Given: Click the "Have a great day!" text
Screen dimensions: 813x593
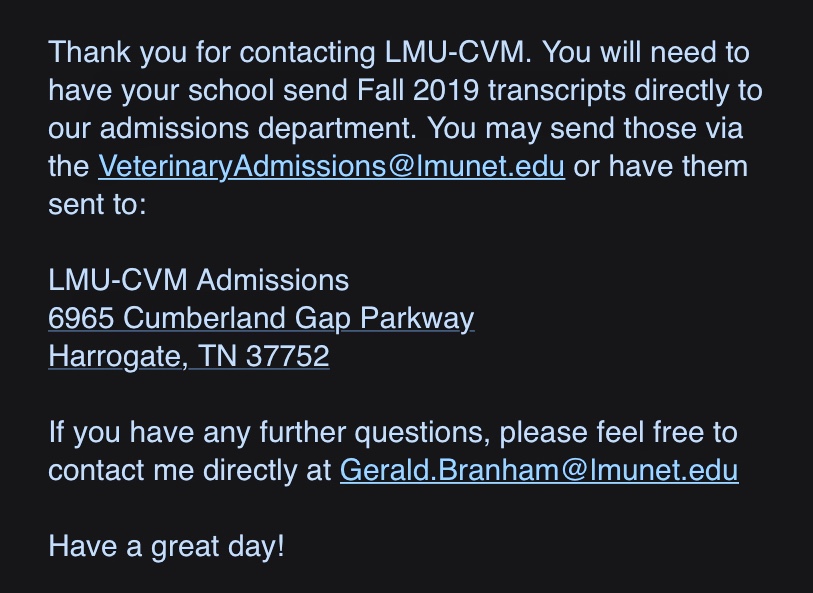Looking at the screenshot, I should pos(166,546).
